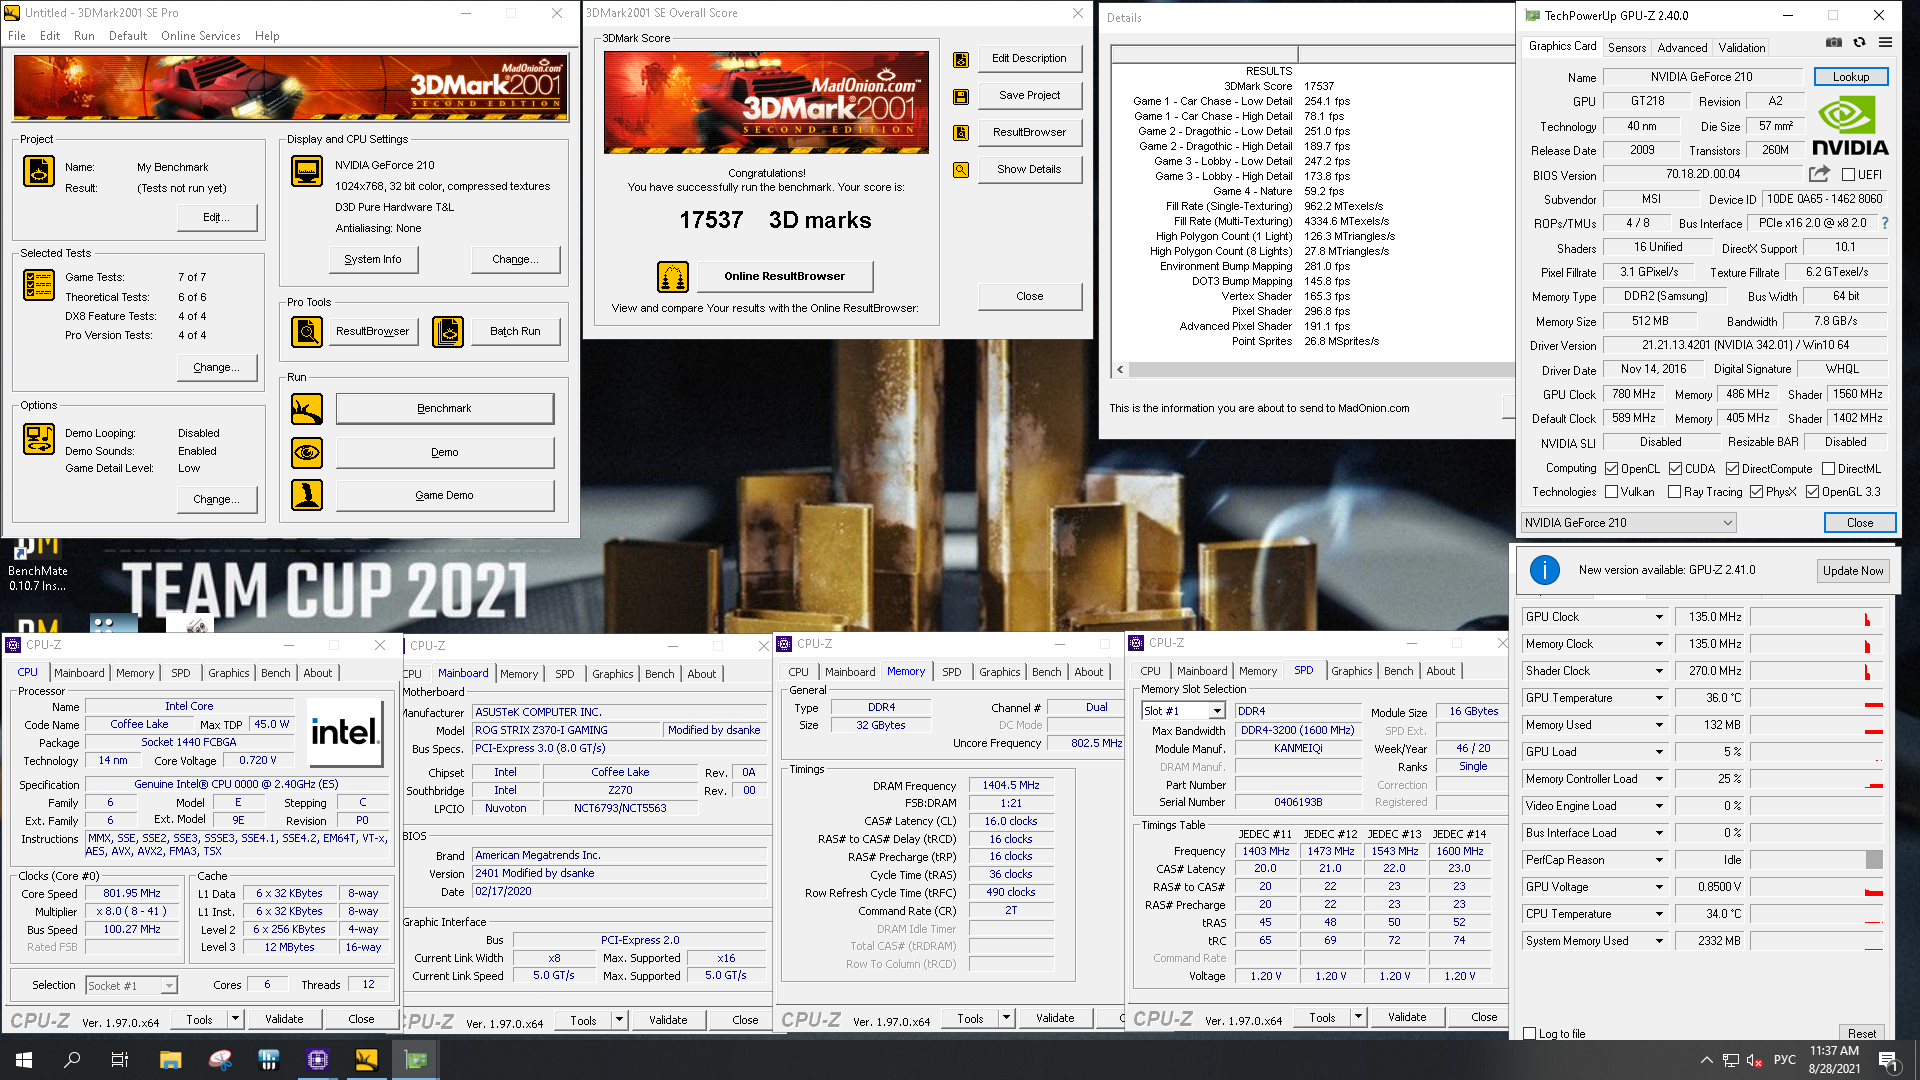This screenshot has width=1920, height=1080.
Task: Click the Batch Run icon
Action: pyautogui.click(x=448, y=331)
